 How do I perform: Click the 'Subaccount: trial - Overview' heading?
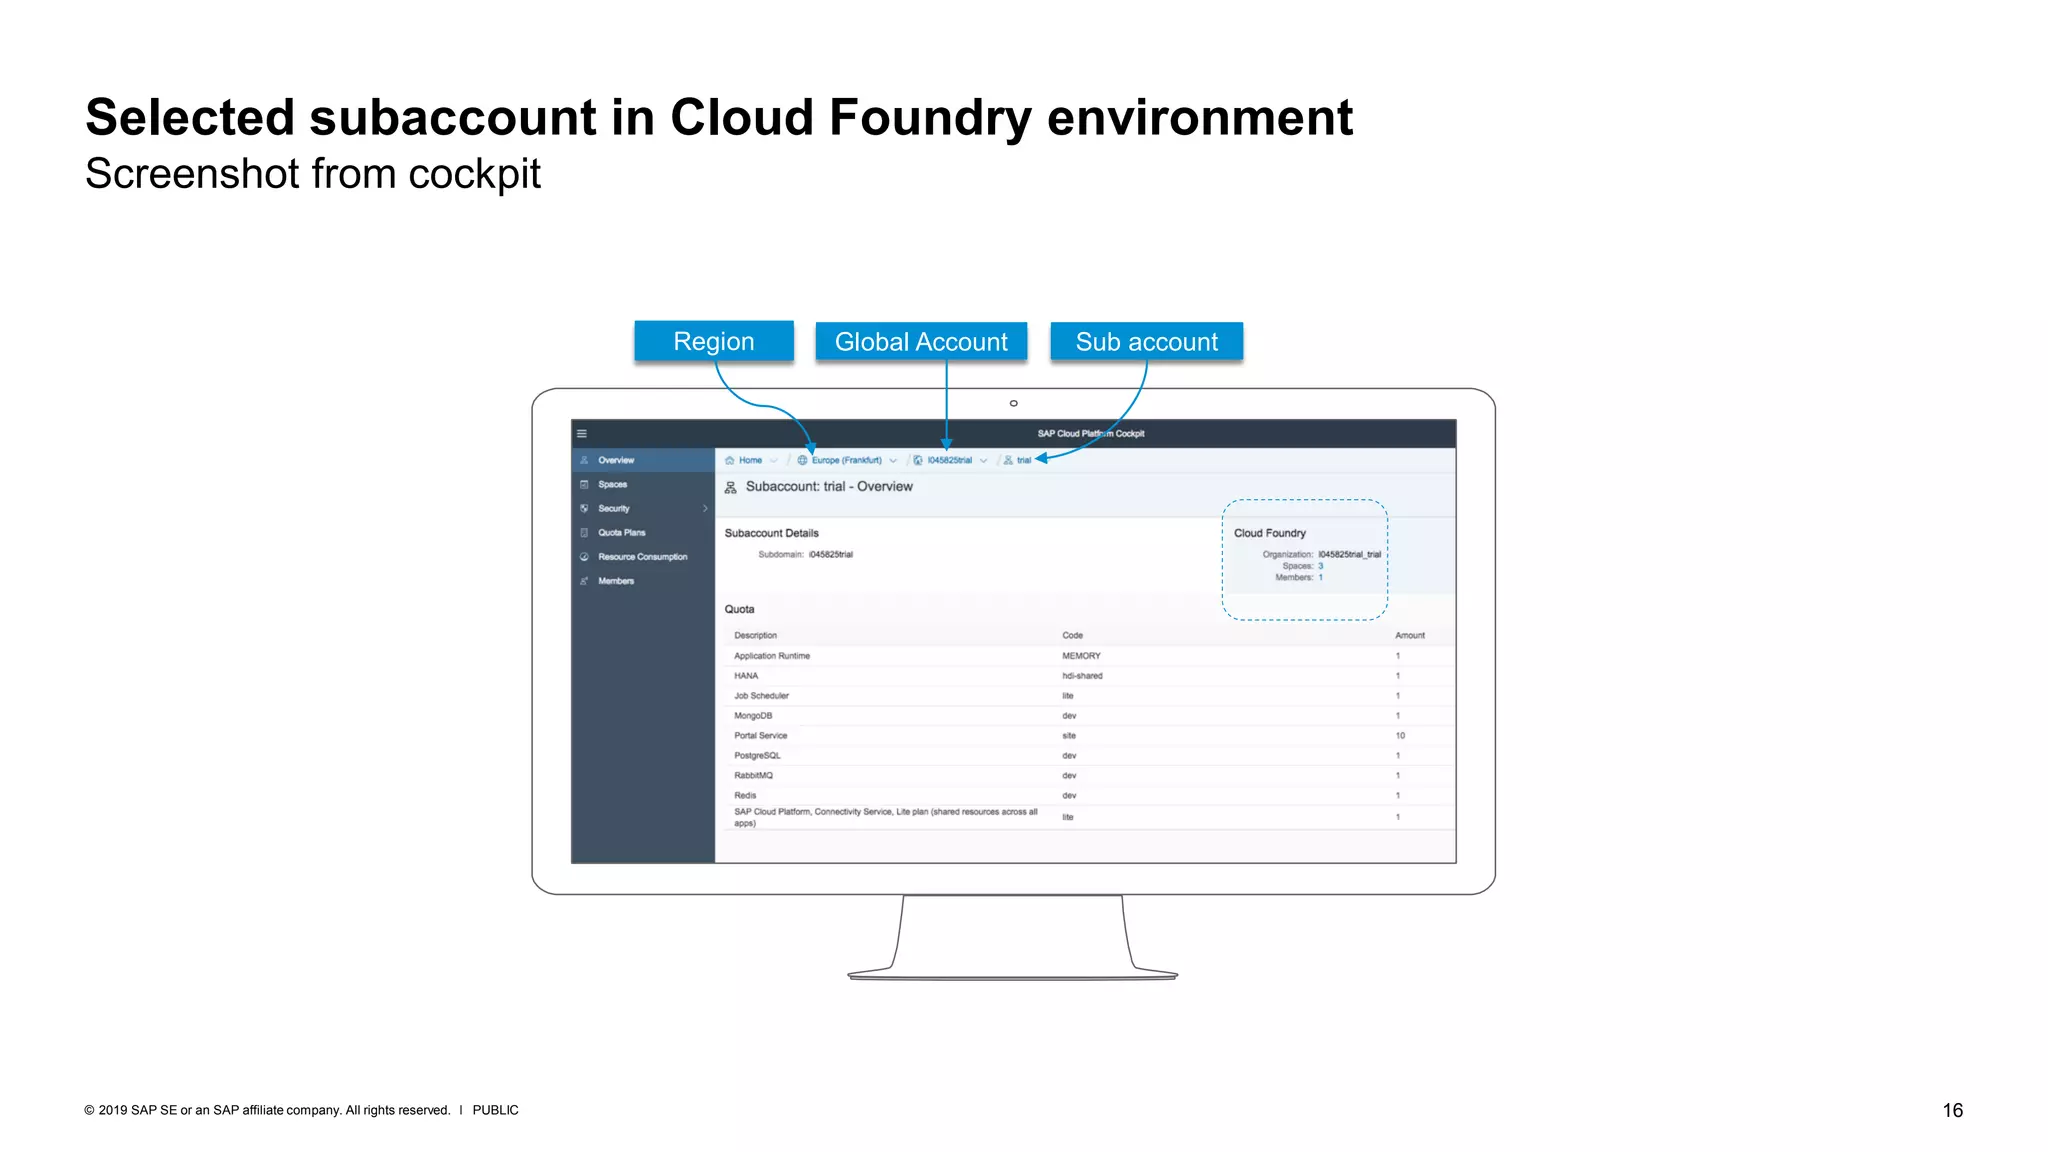tap(829, 487)
